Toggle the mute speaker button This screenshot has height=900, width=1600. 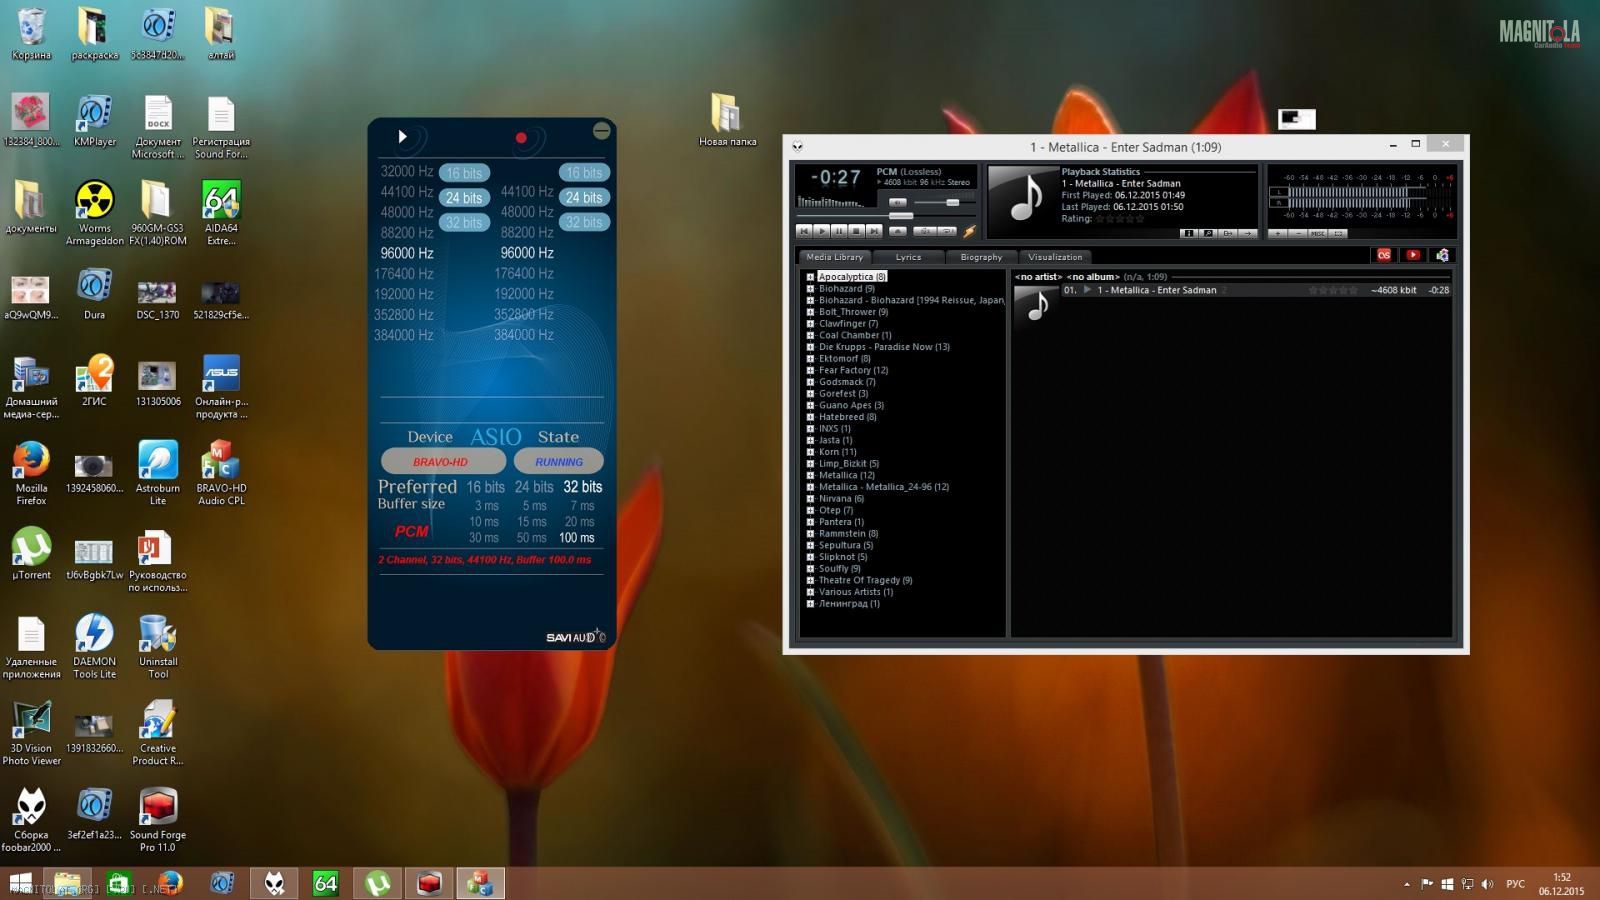pos(898,203)
